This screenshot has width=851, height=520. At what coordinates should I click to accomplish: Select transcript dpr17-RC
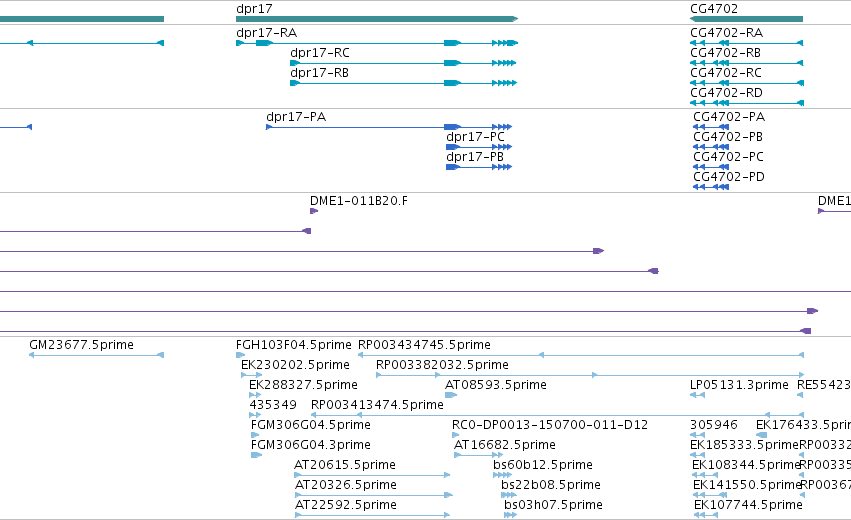320,53
